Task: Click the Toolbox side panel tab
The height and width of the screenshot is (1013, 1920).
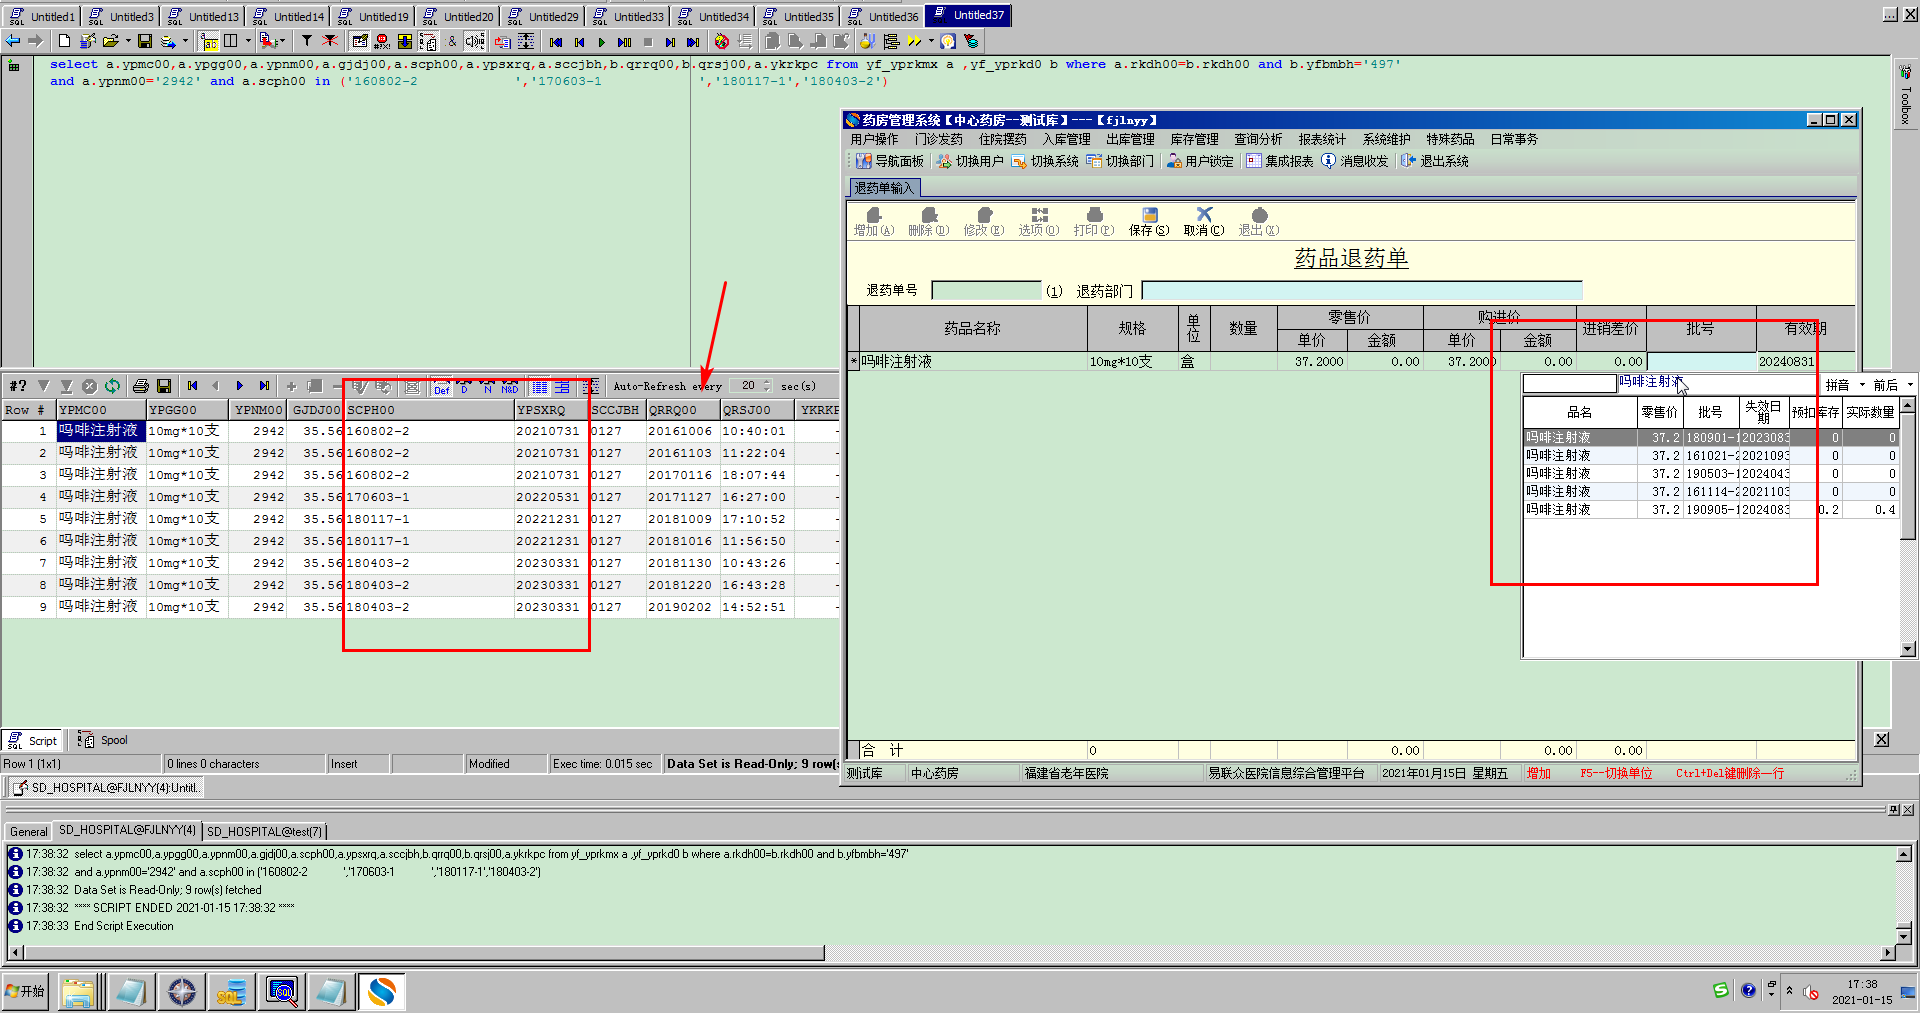Action: [x=1906, y=97]
